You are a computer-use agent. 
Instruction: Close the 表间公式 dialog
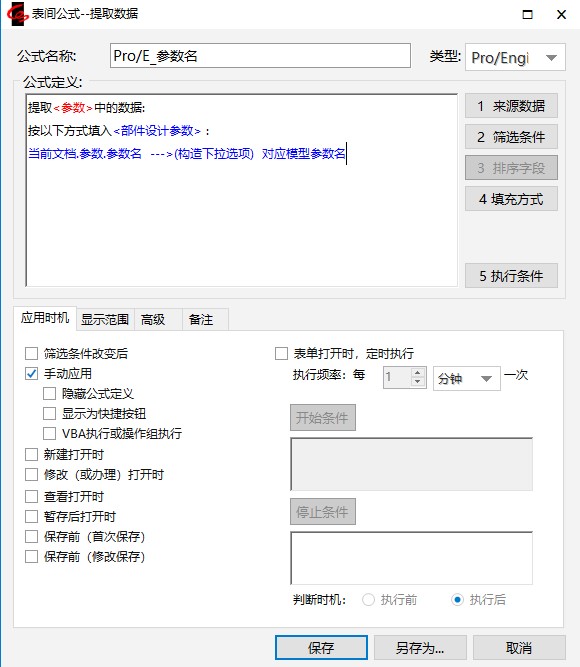click(561, 14)
